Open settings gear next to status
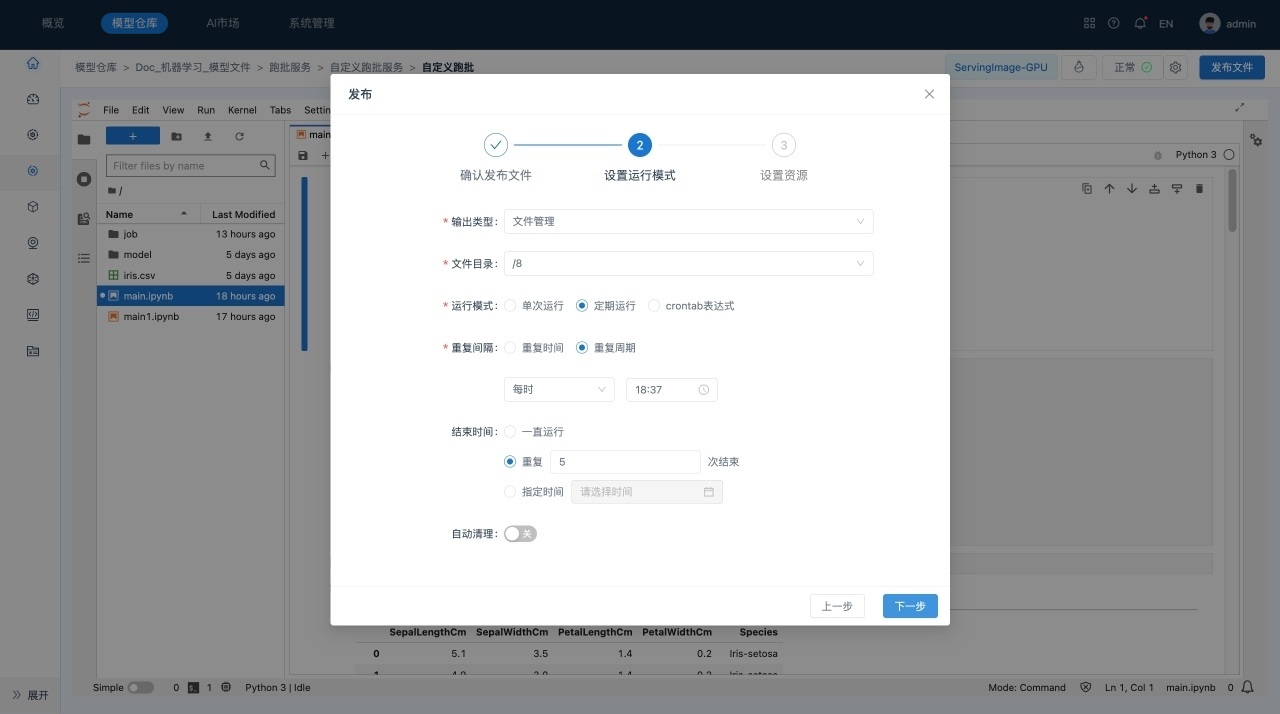1280x714 pixels. click(x=1176, y=67)
